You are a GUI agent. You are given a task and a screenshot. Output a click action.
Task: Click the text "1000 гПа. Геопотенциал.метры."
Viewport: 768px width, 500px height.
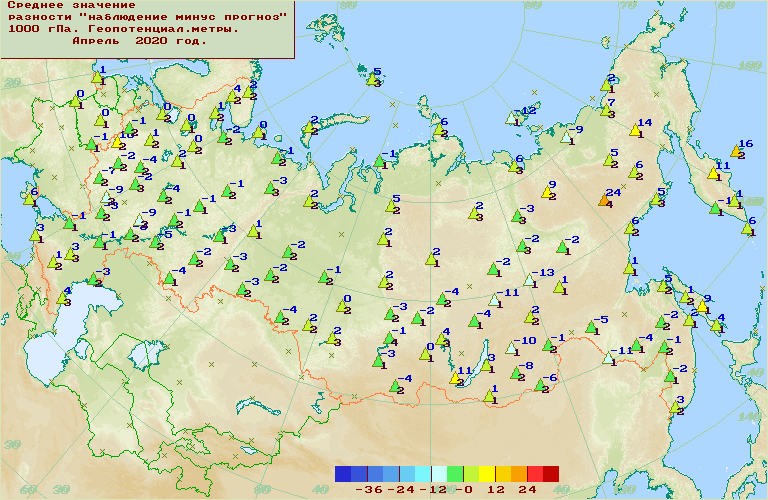(123, 29)
